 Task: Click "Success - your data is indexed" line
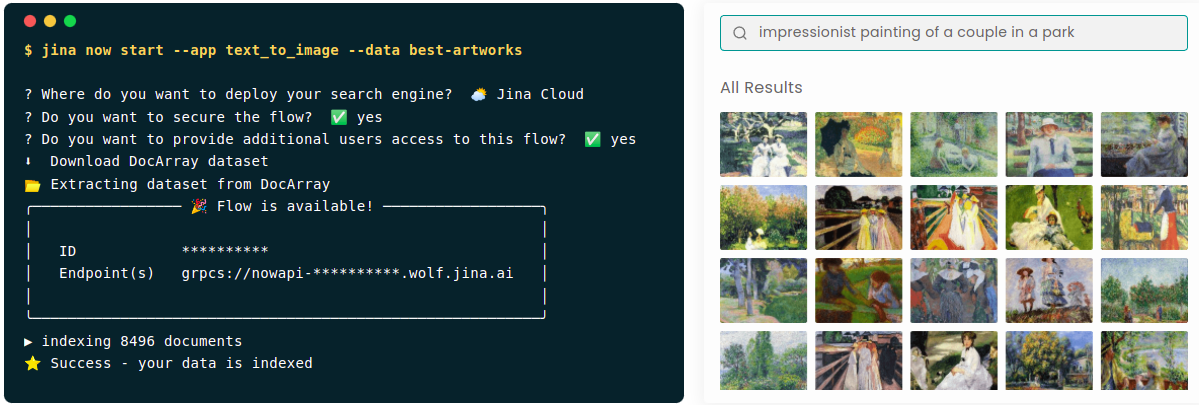(168, 363)
